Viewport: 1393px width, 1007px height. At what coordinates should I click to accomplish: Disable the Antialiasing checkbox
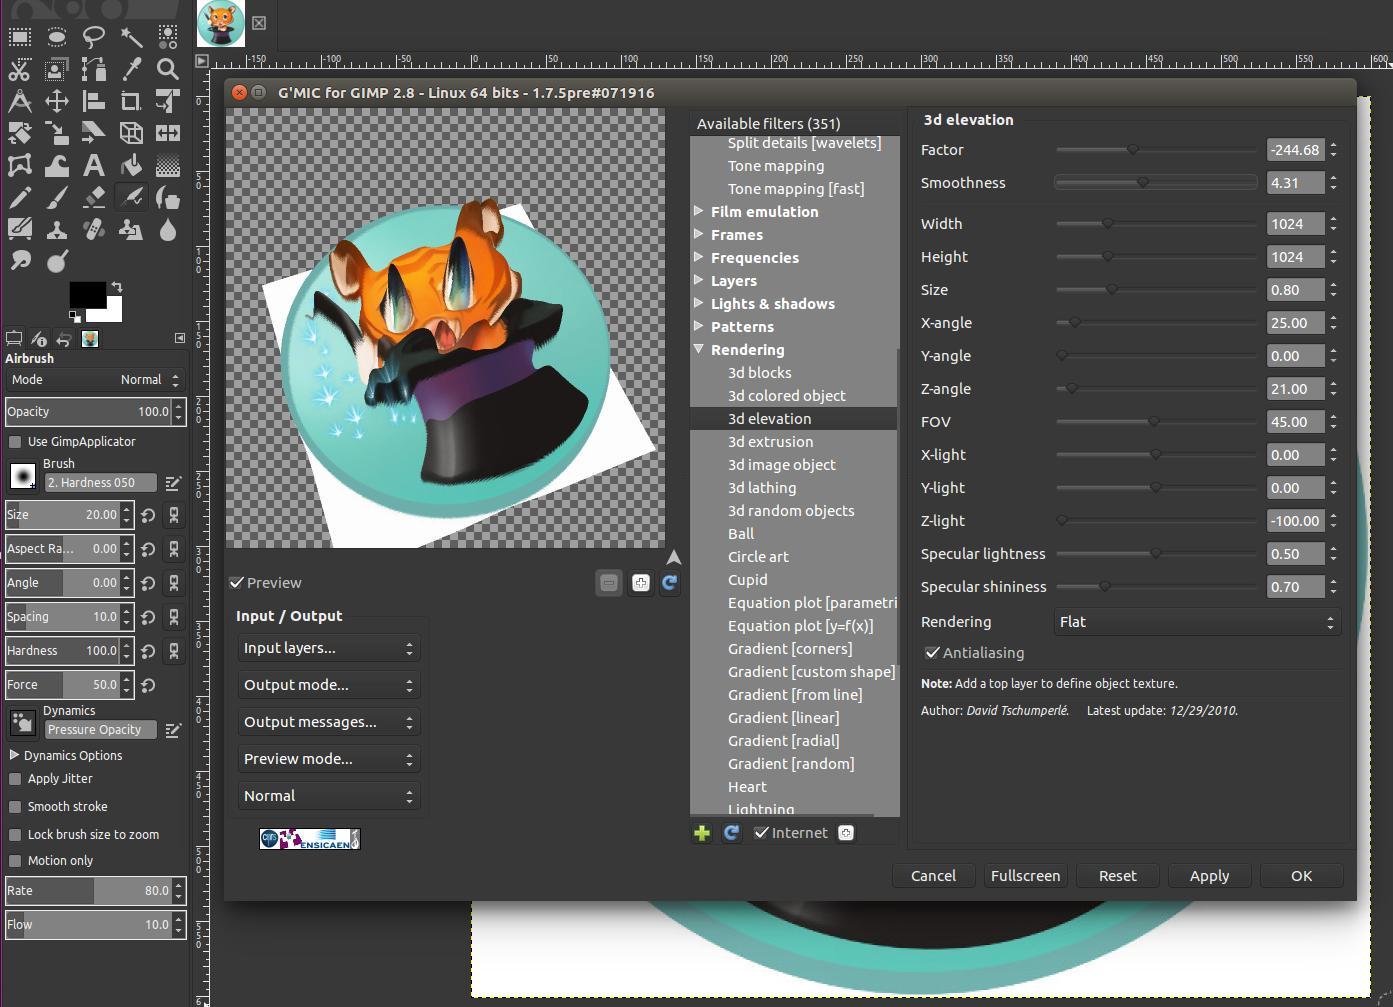pyautogui.click(x=932, y=653)
